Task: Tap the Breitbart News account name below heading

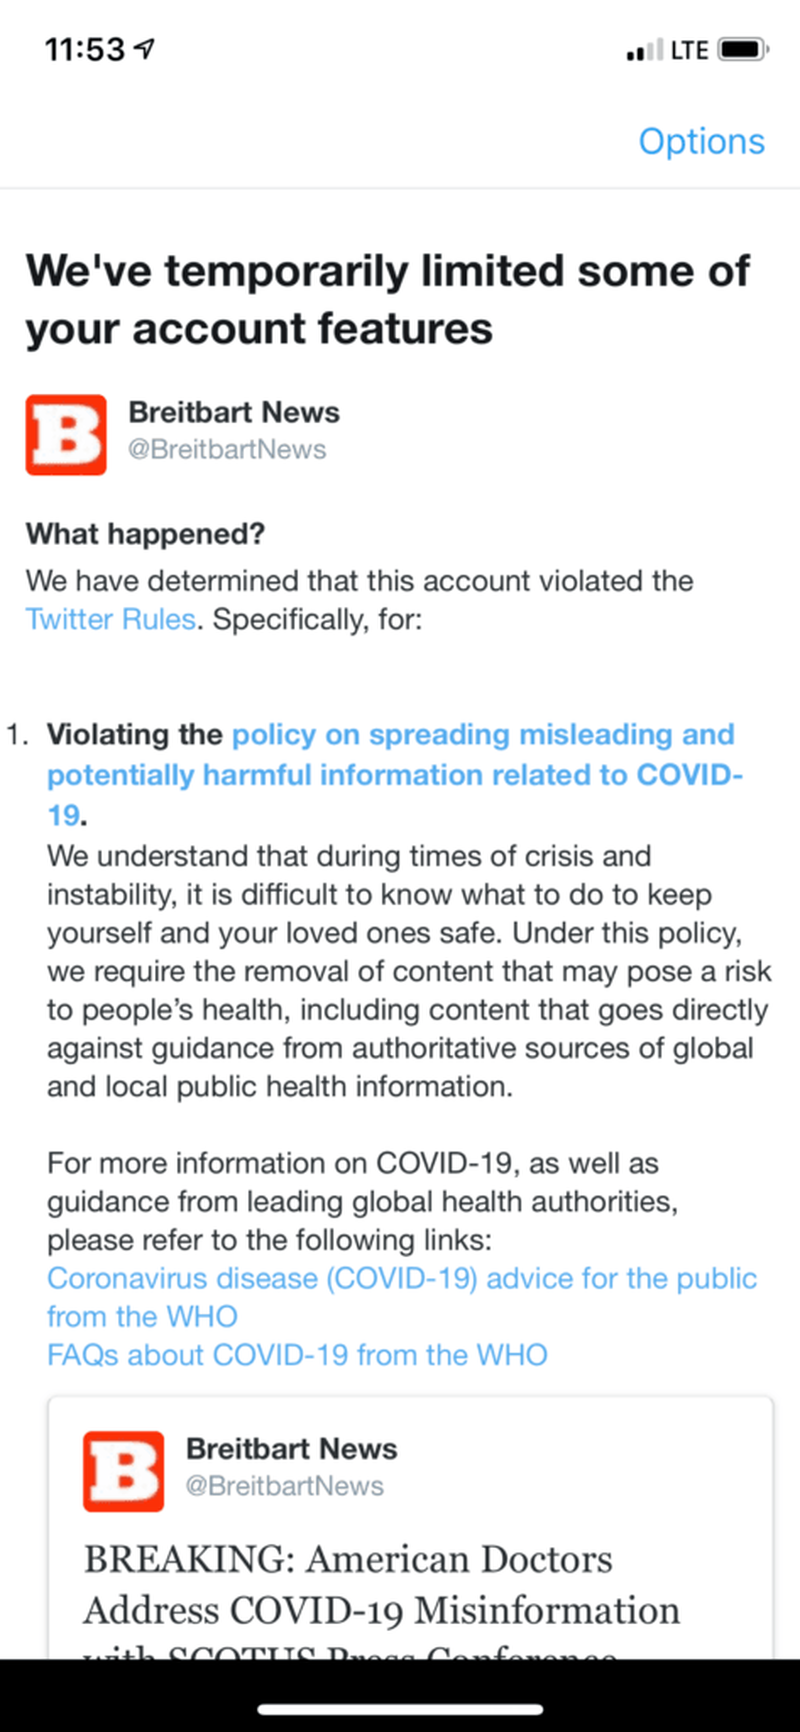Action: coord(234,412)
